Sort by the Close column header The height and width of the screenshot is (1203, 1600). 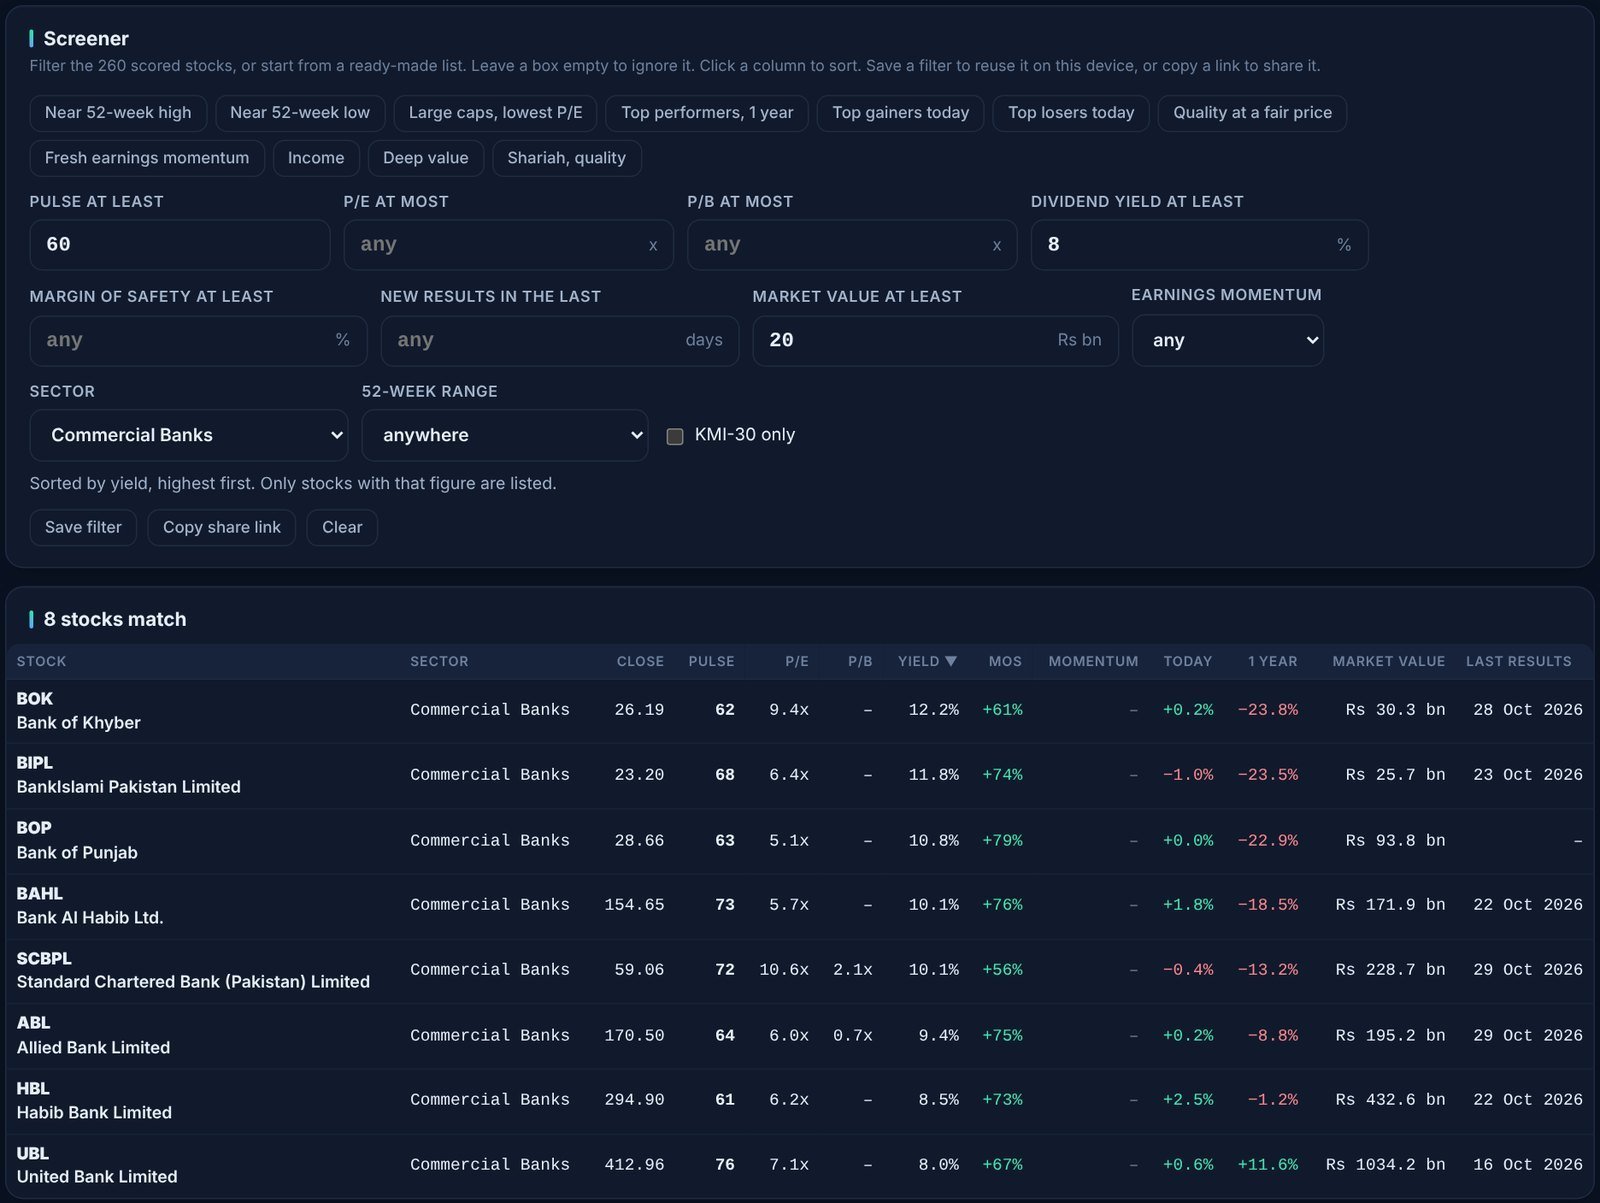640,661
